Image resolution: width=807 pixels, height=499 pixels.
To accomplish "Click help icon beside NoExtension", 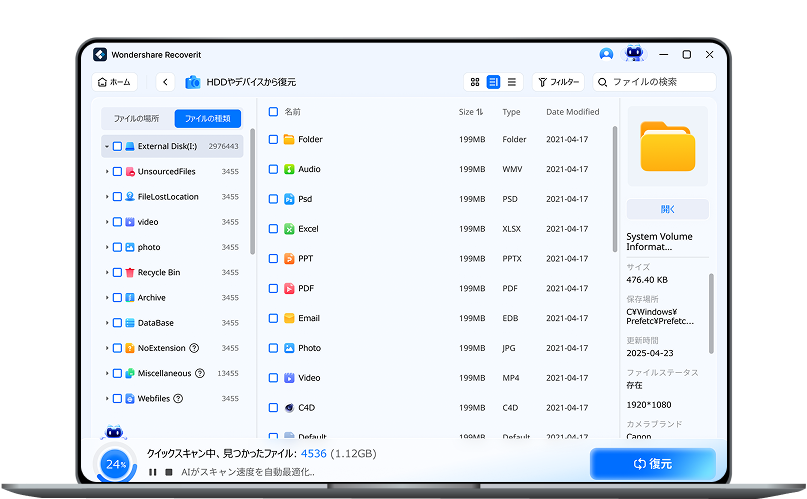I will pos(194,348).
